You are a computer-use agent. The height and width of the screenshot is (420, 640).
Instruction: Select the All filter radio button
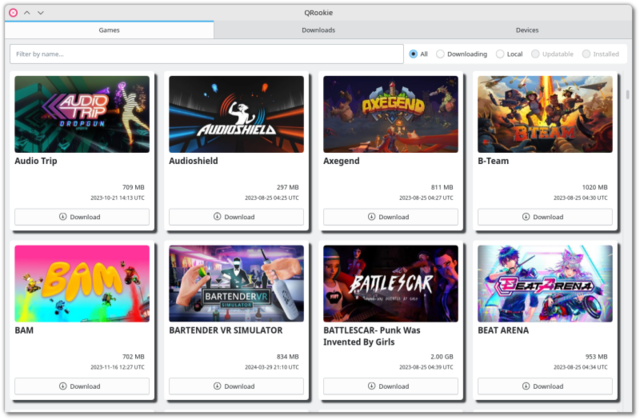pyautogui.click(x=419, y=54)
